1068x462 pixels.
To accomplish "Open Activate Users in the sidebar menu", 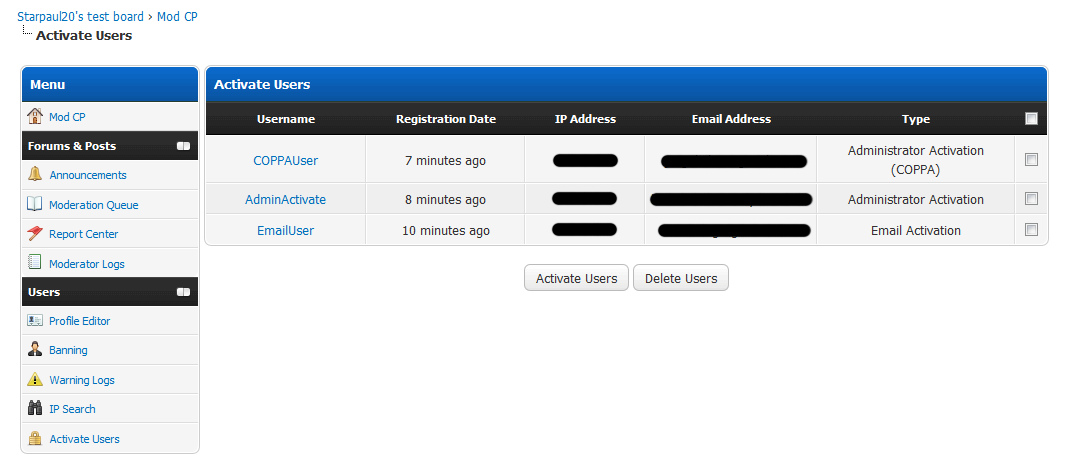I will [x=84, y=439].
